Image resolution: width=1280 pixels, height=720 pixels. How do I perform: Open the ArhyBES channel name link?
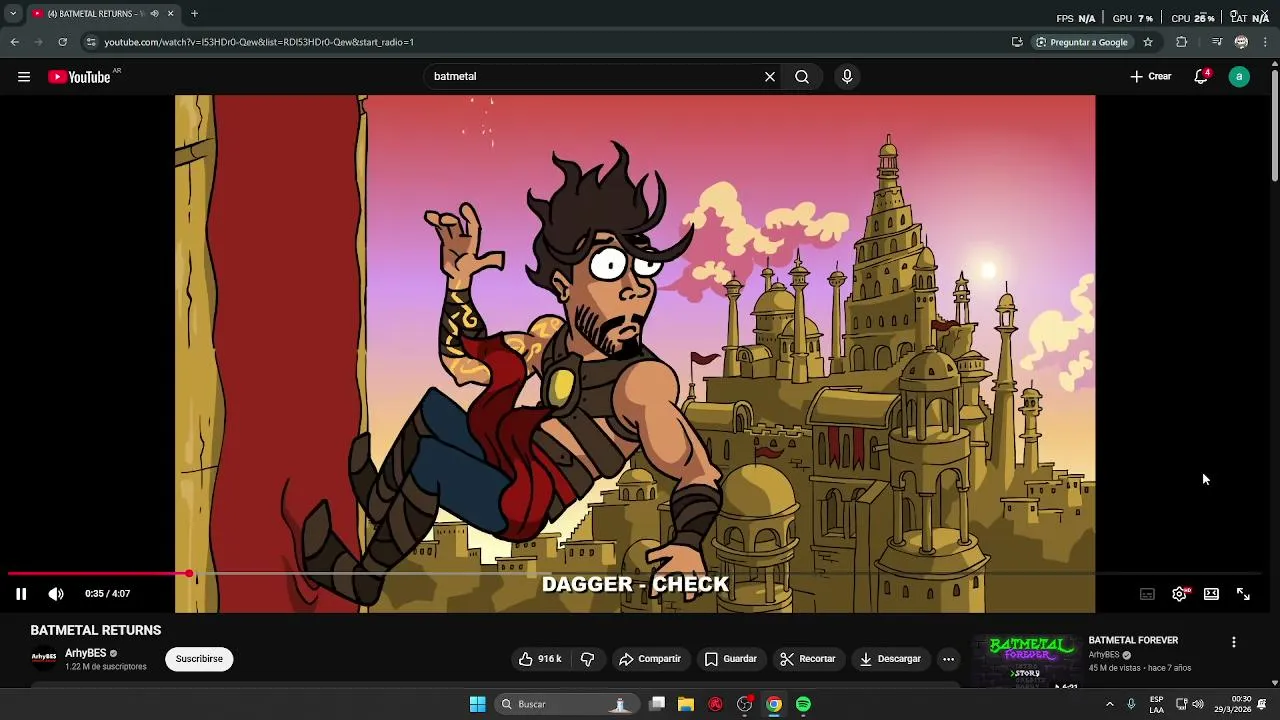pos(85,653)
